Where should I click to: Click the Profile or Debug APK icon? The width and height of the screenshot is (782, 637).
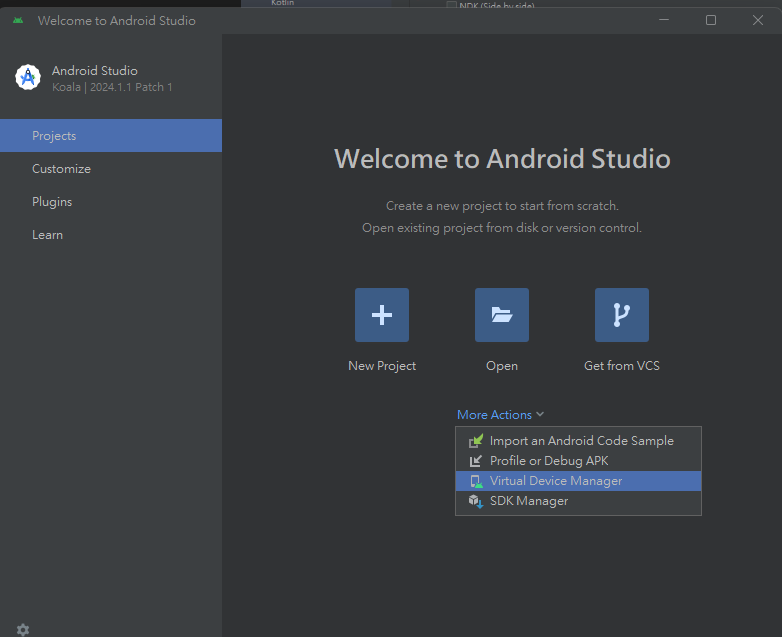(x=476, y=461)
